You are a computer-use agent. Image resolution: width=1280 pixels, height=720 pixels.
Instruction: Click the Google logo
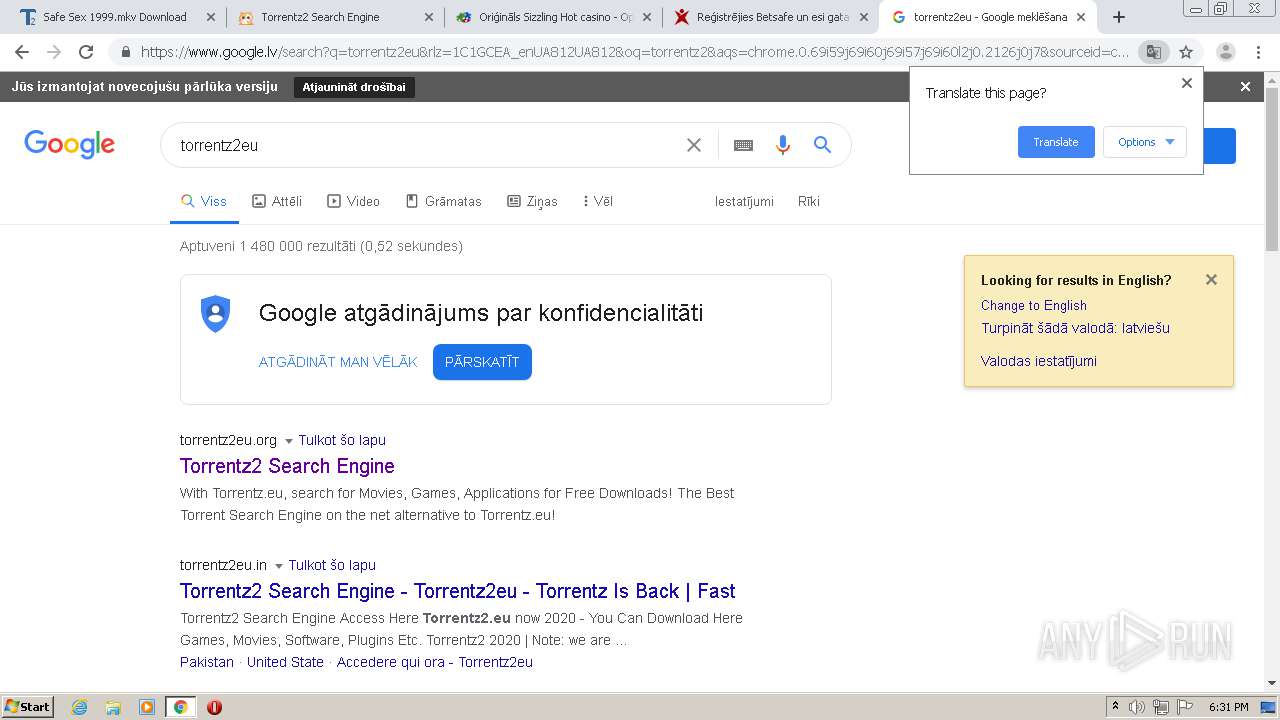click(x=69, y=144)
